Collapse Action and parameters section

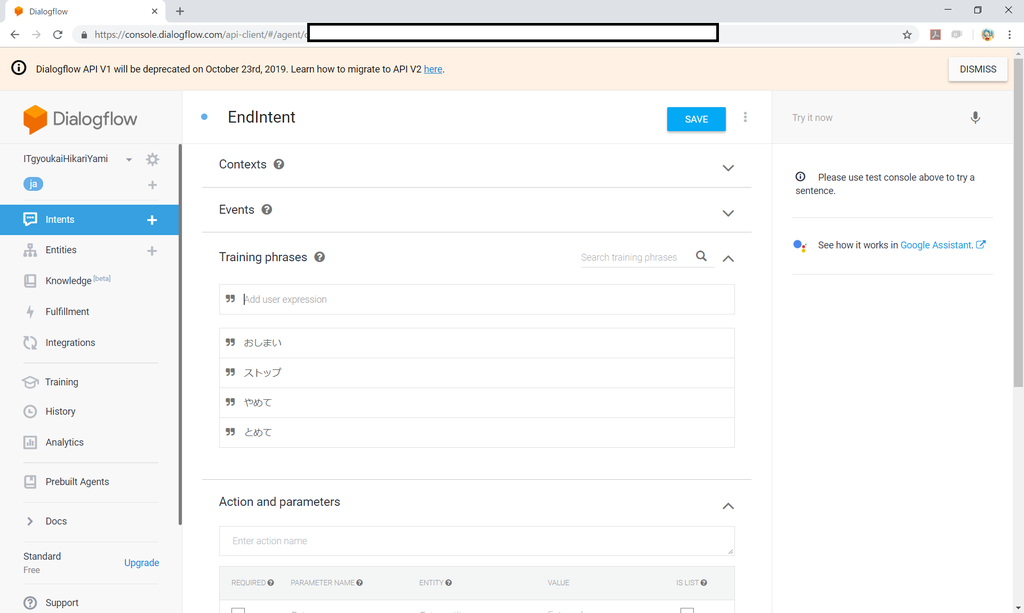[728, 506]
